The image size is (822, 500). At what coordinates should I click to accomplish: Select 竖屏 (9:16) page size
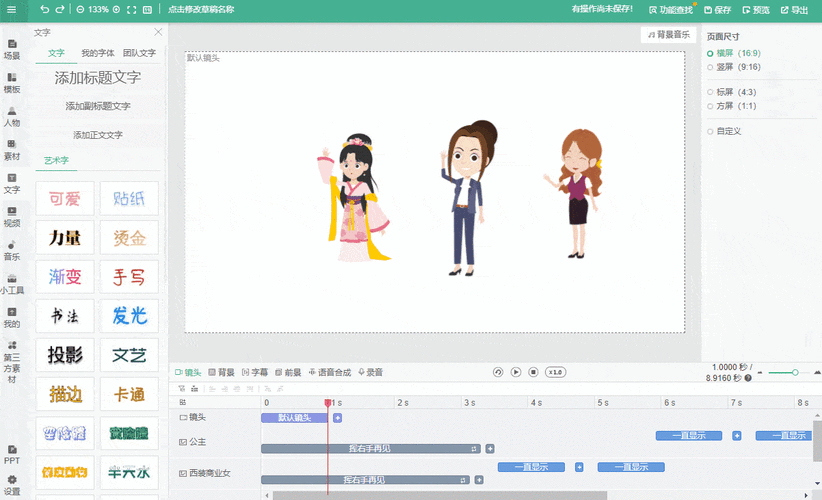point(734,67)
